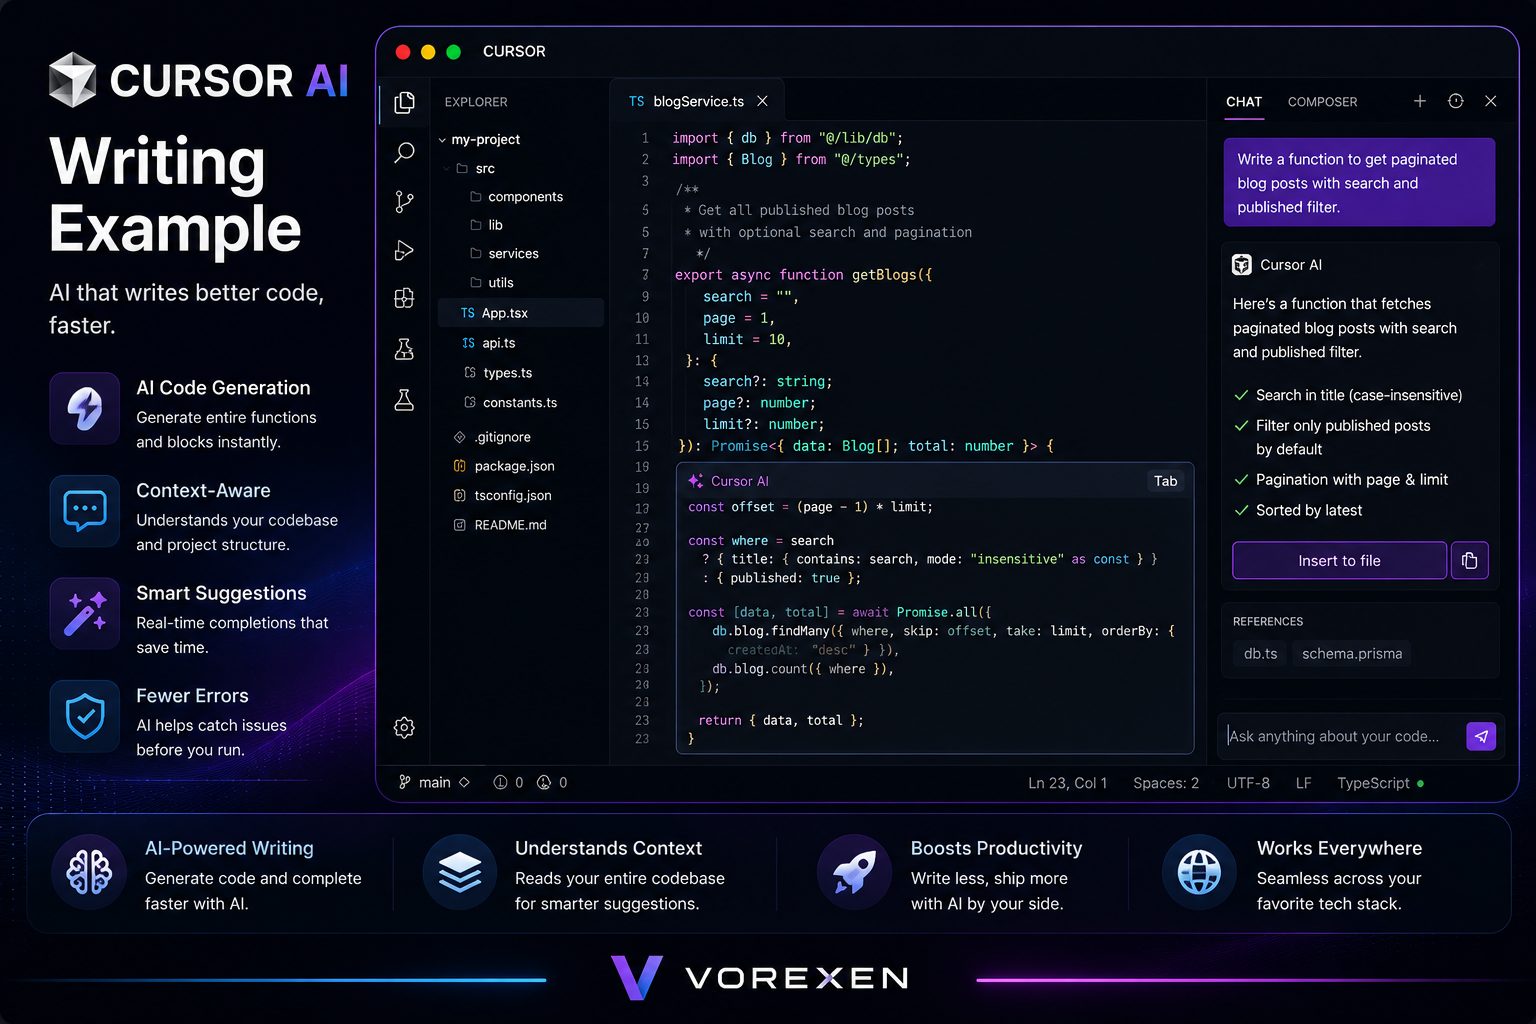Screen dimensions: 1536x1024
Task: Open the schema.prisma reference chip
Action: click(x=1352, y=654)
